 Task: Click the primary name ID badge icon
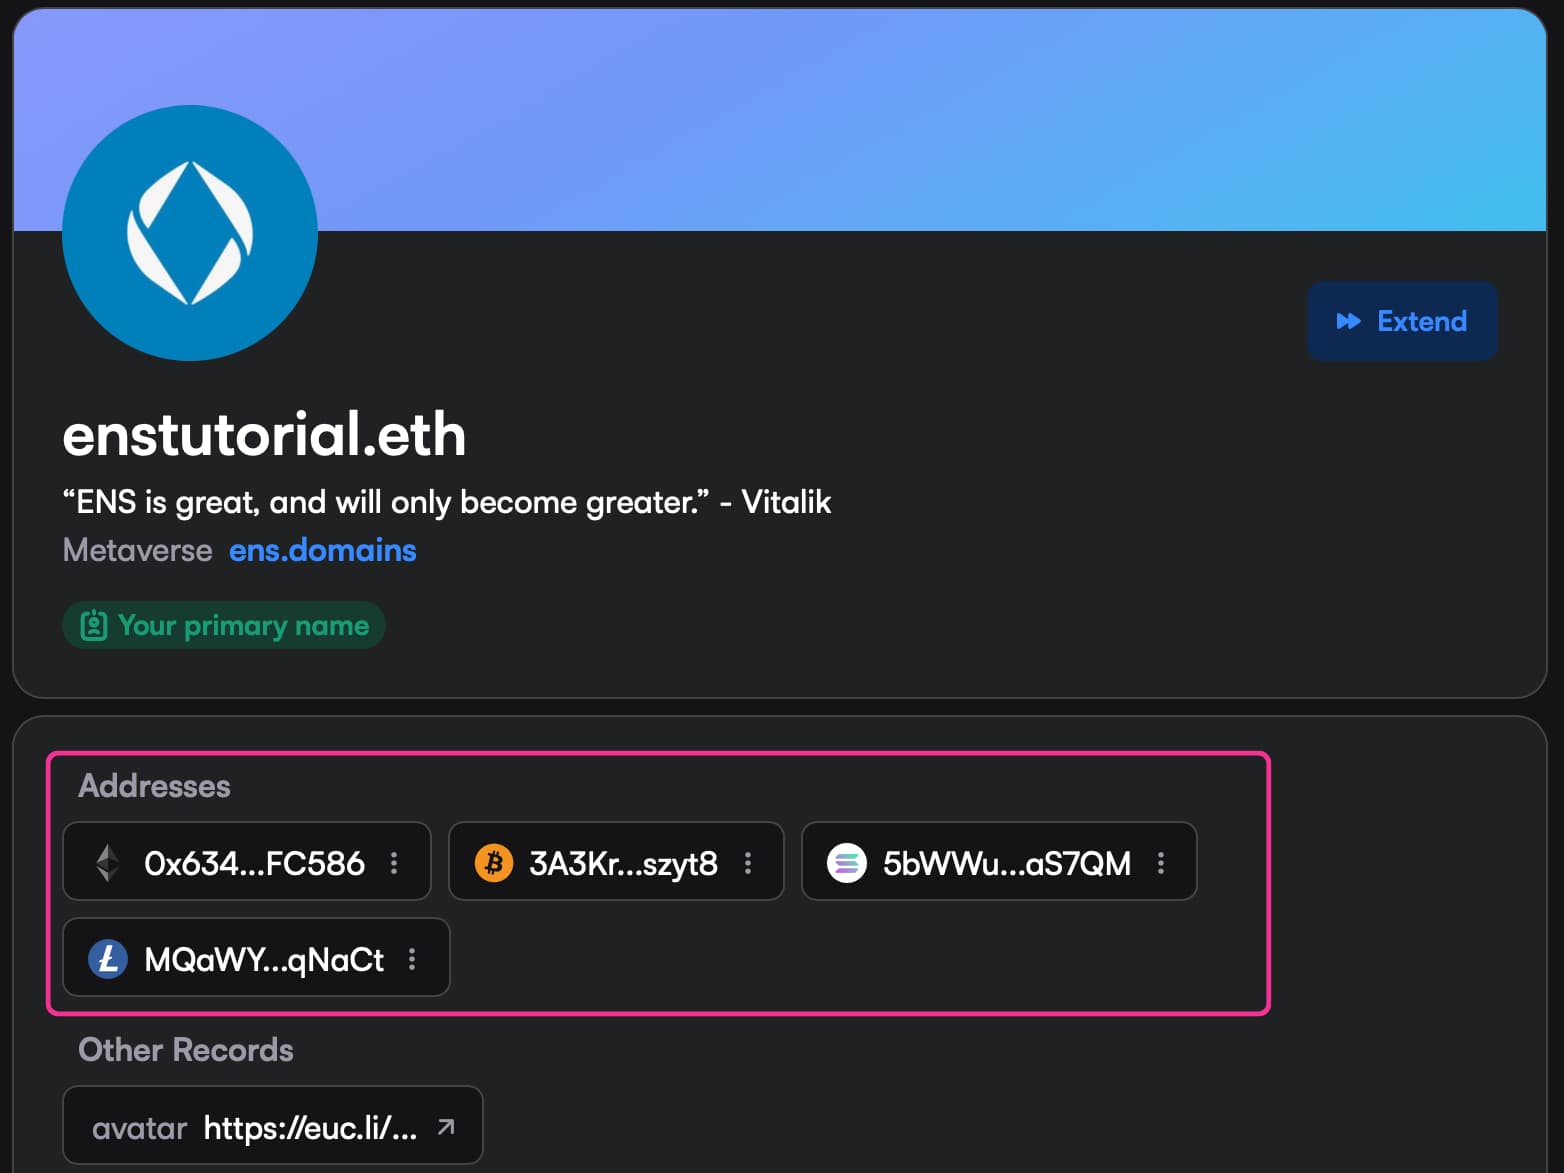[94, 626]
